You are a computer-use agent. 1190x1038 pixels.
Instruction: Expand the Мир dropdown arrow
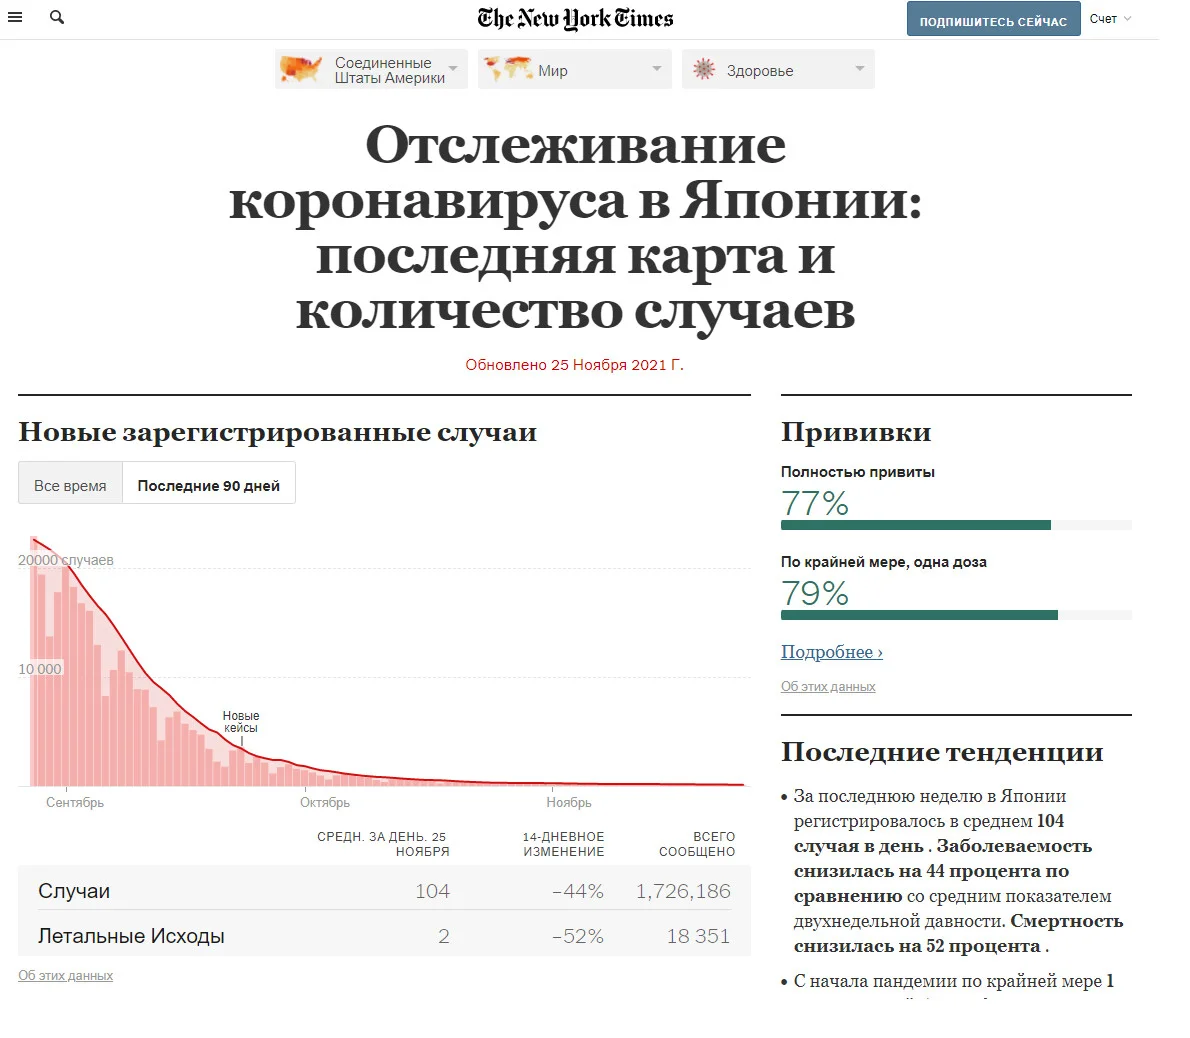(656, 68)
